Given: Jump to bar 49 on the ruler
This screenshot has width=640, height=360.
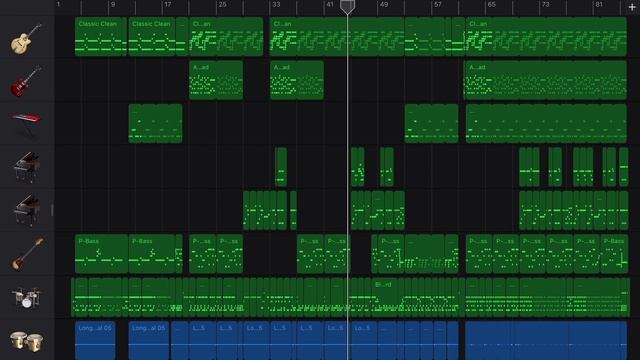Looking at the screenshot, I should [x=384, y=4].
